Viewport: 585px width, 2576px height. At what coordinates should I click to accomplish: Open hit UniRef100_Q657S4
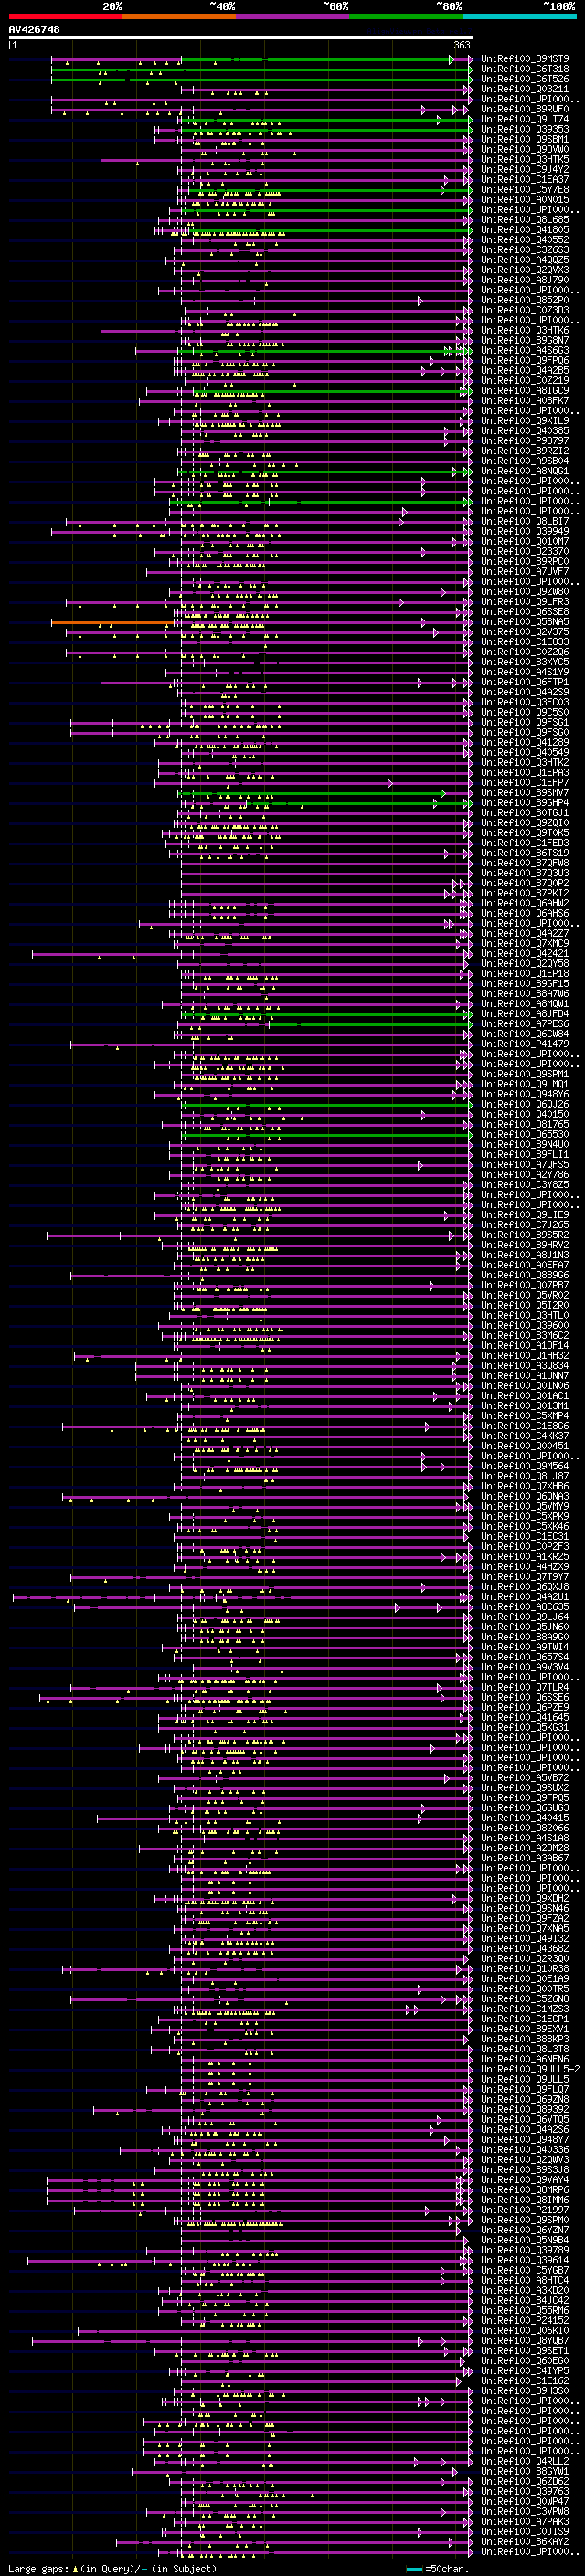coord(525,1657)
